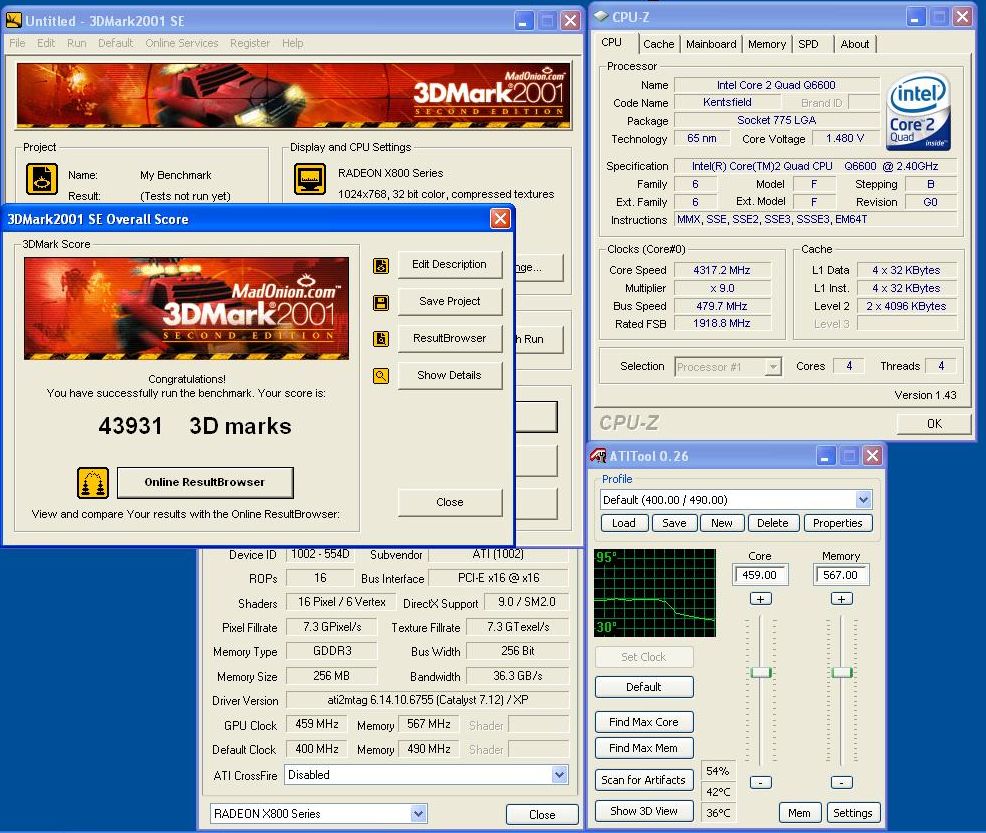Click the Intel Core 2 Quad logo
This screenshot has width=986, height=833.
coord(918,111)
